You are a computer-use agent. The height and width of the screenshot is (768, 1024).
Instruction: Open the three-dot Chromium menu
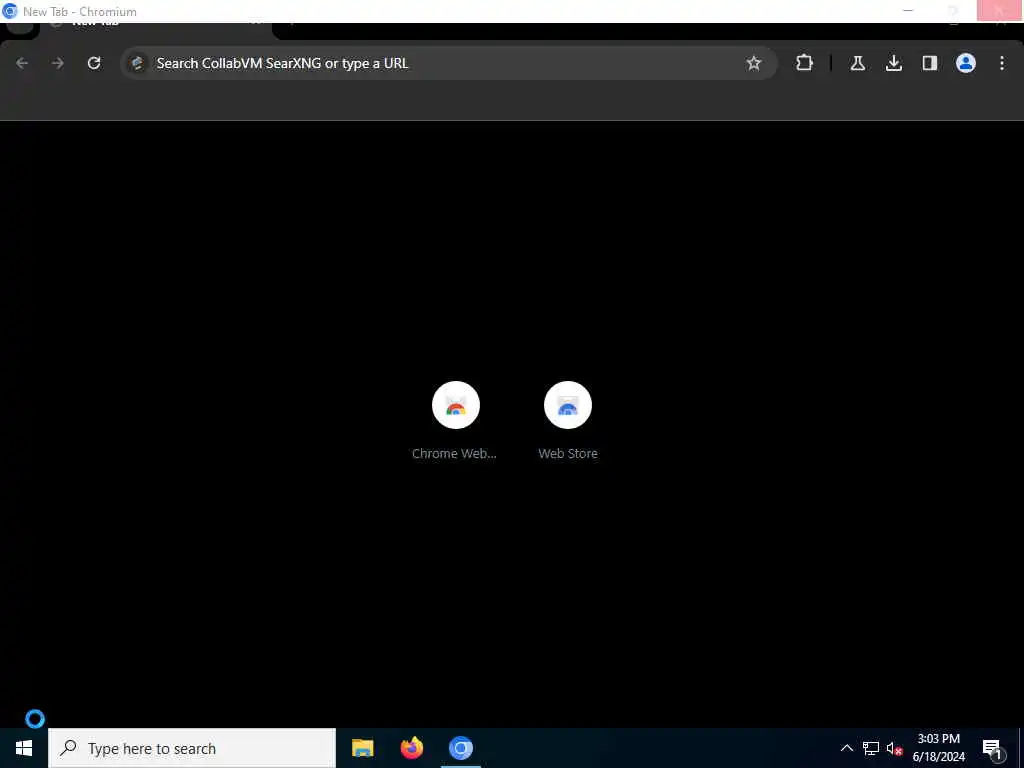point(1002,63)
